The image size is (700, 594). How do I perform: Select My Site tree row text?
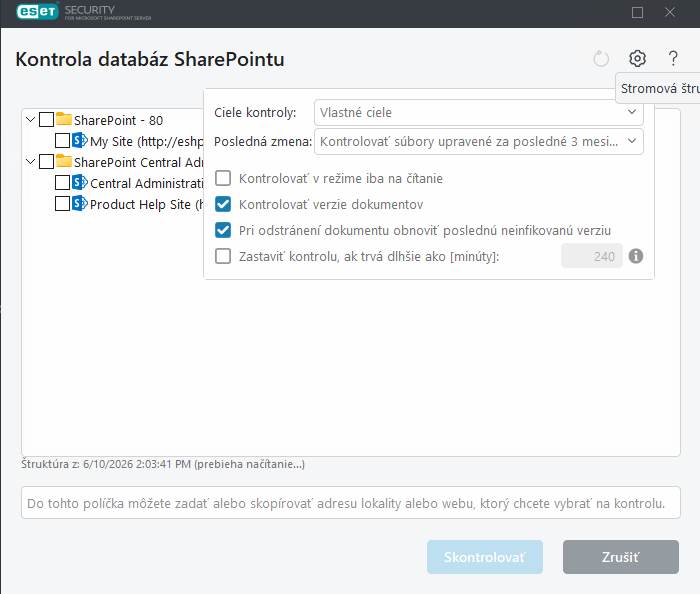tap(146, 141)
